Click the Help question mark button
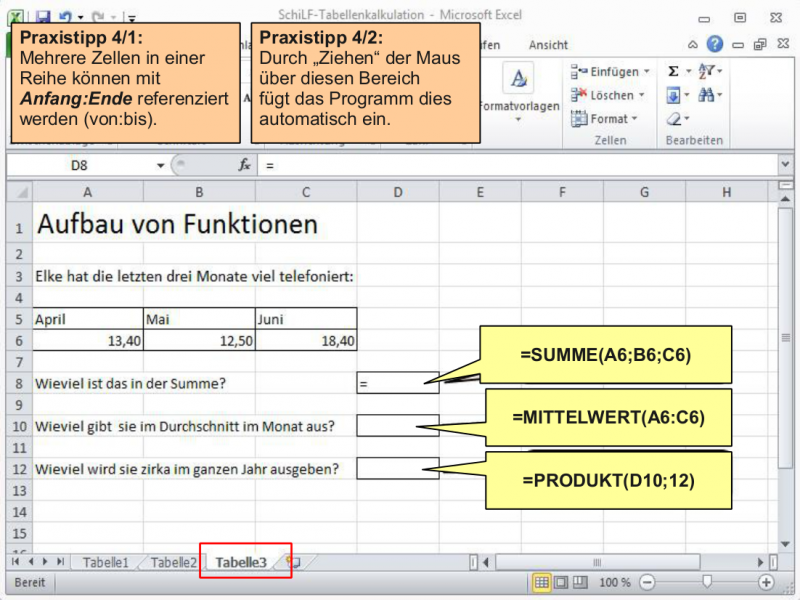 (x=717, y=44)
